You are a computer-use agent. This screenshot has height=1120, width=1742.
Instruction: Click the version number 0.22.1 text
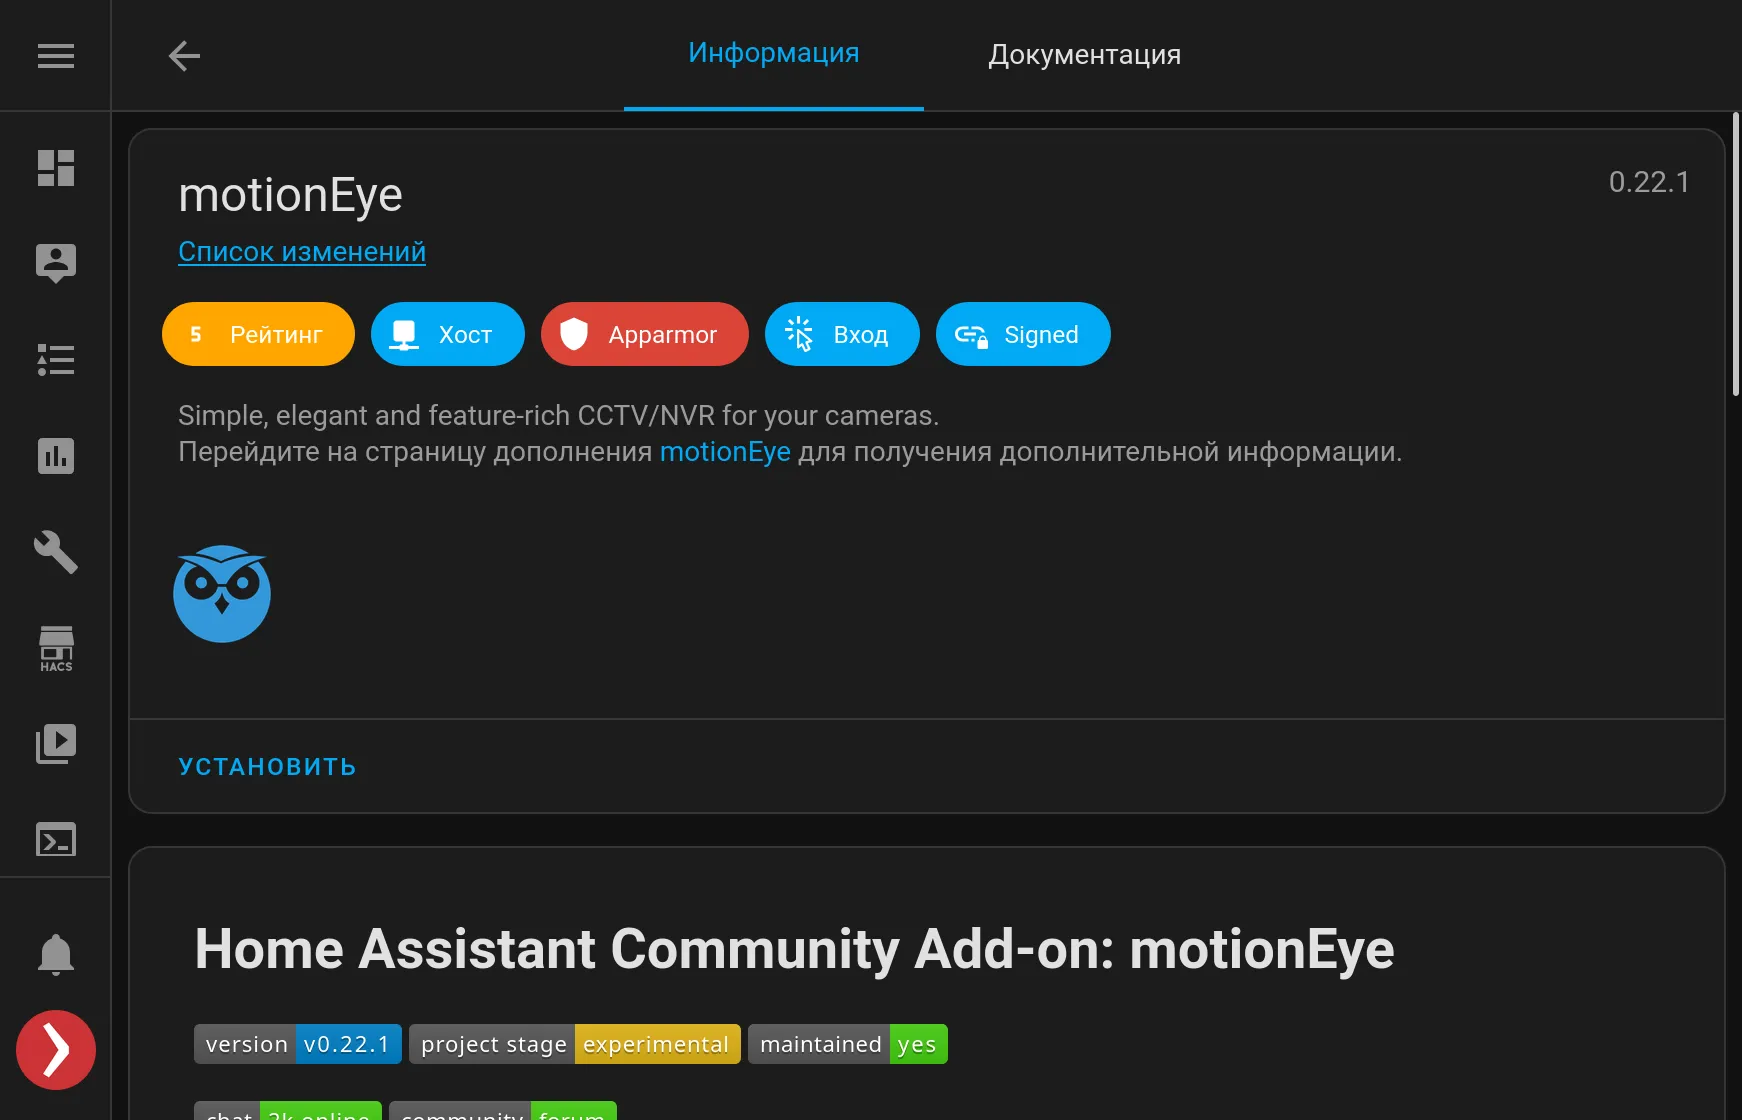point(1649,182)
